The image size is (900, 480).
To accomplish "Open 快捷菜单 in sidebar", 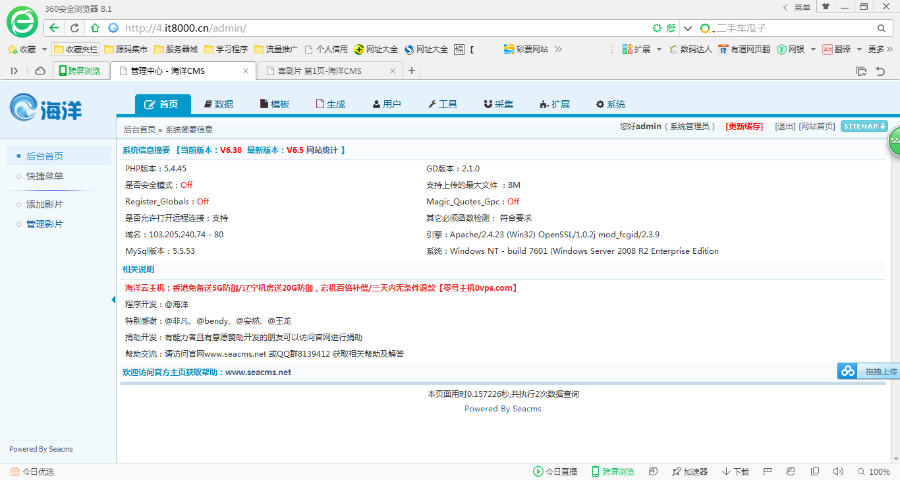I will (x=44, y=176).
